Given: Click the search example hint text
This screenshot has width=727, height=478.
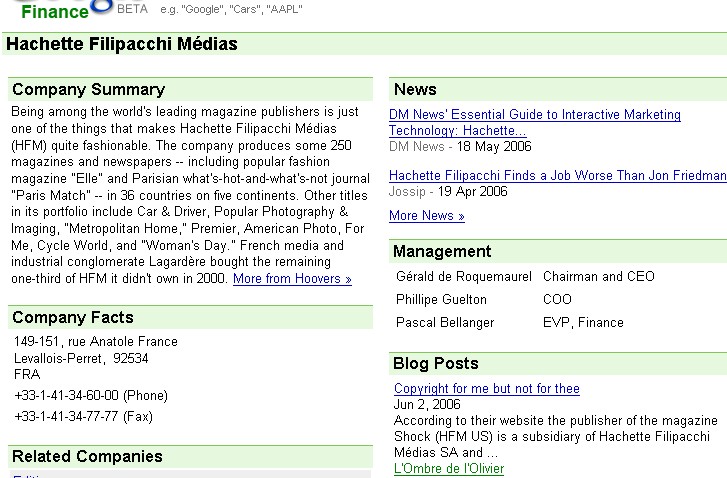Looking at the screenshot, I should (231, 9).
